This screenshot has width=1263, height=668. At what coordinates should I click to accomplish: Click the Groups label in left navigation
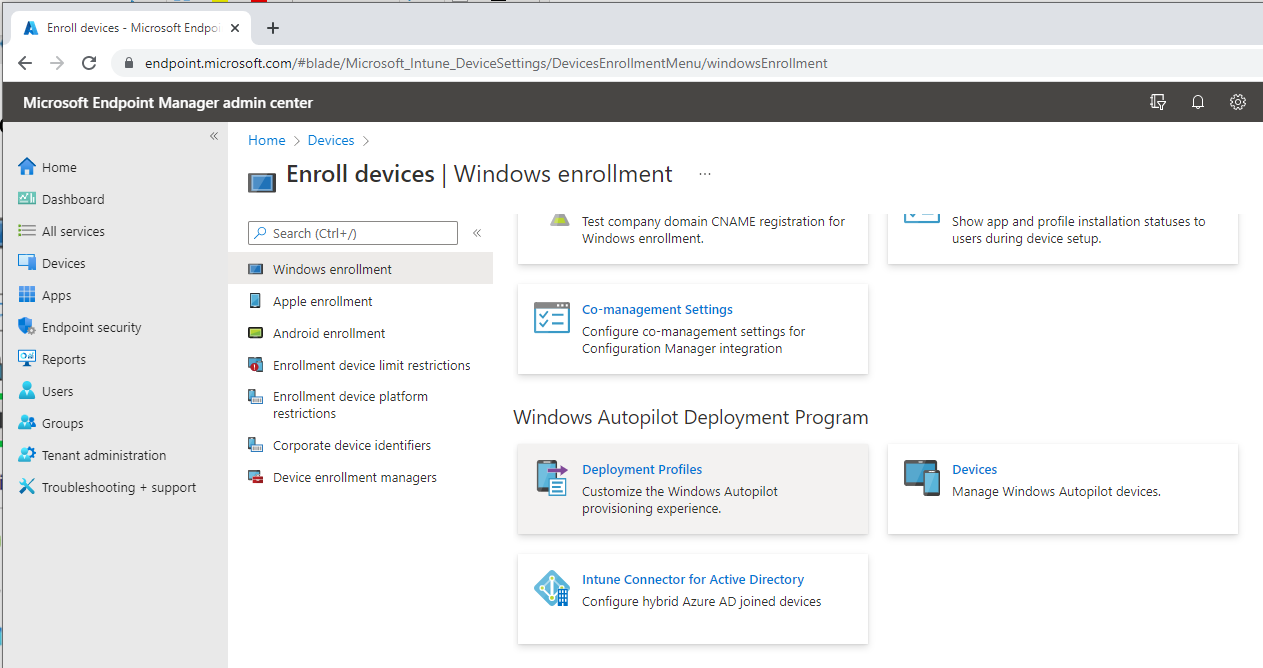tap(63, 423)
